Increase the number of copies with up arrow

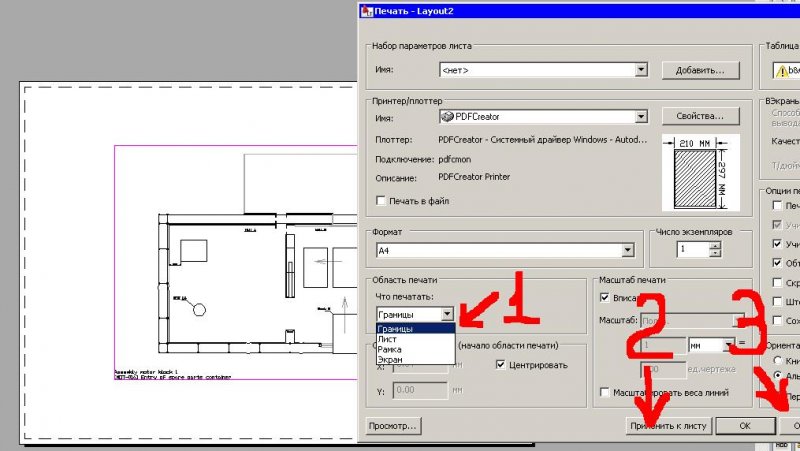715,246
